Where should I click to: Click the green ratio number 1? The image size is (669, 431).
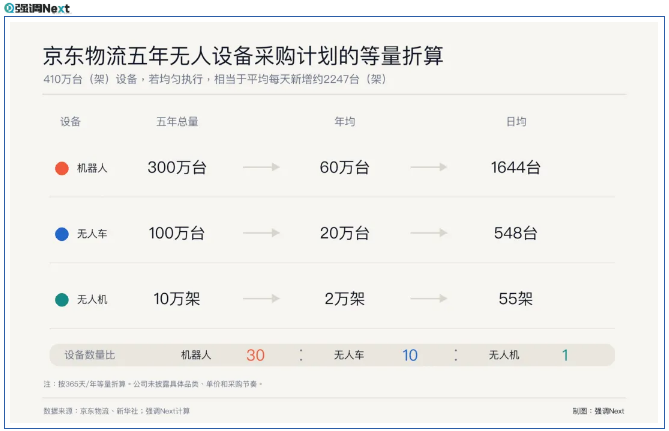pos(565,355)
